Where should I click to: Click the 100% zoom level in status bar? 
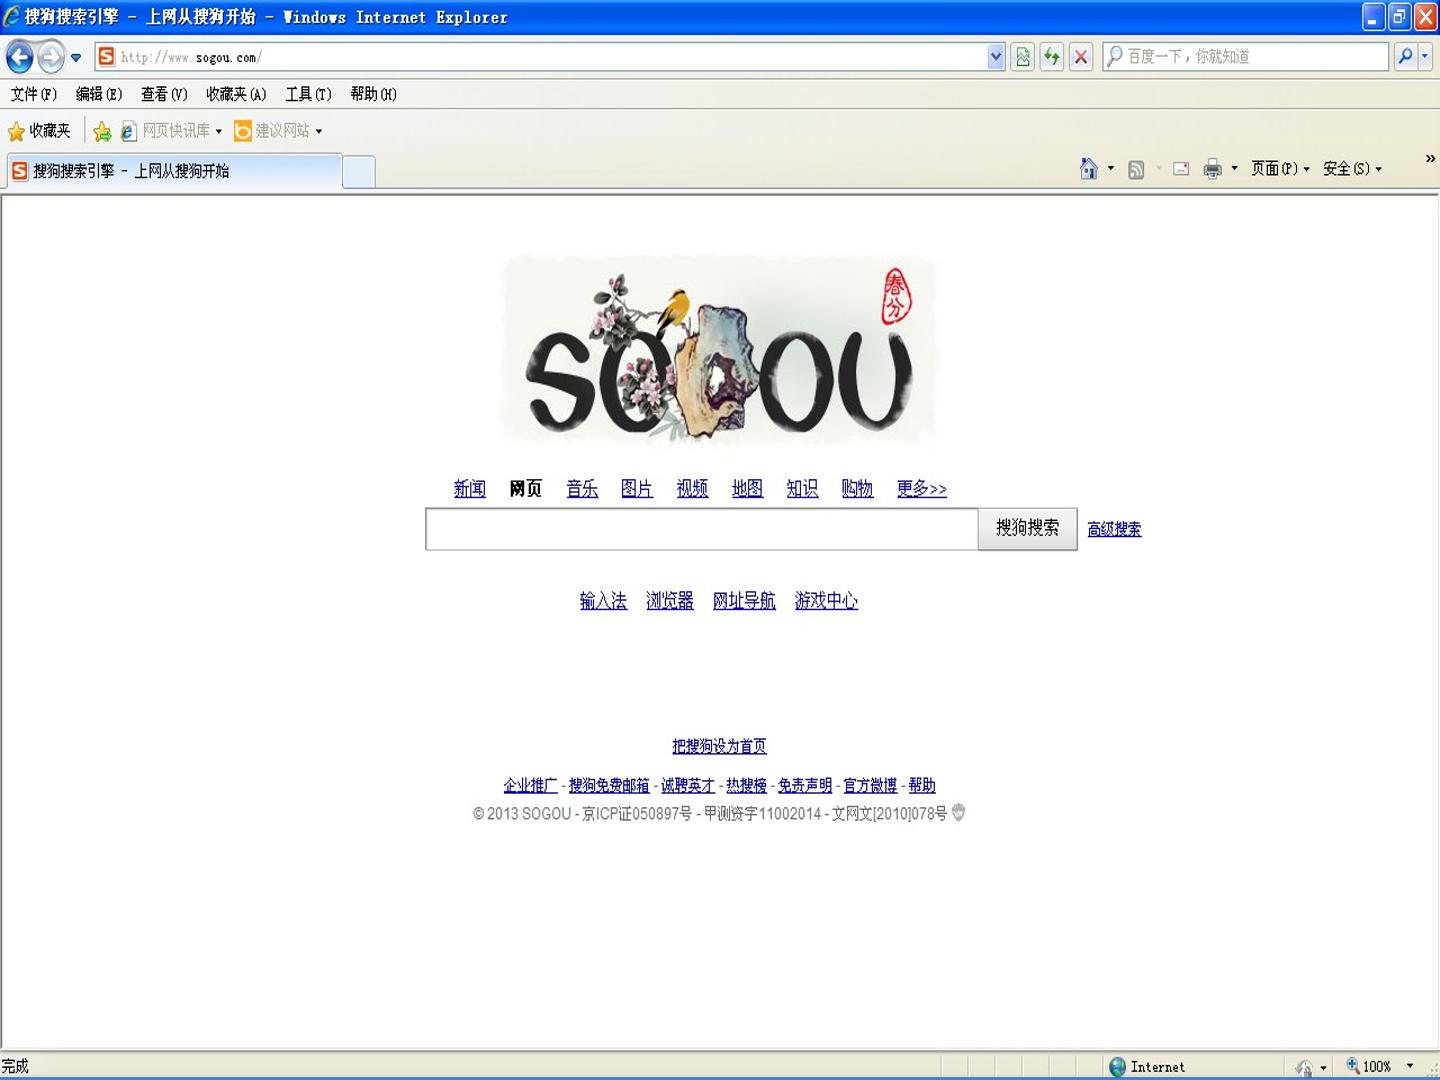[1379, 1067]
